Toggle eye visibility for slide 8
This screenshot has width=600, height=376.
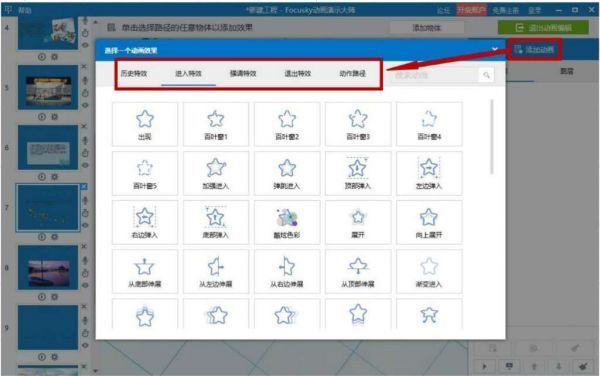[x=85, y=285]
